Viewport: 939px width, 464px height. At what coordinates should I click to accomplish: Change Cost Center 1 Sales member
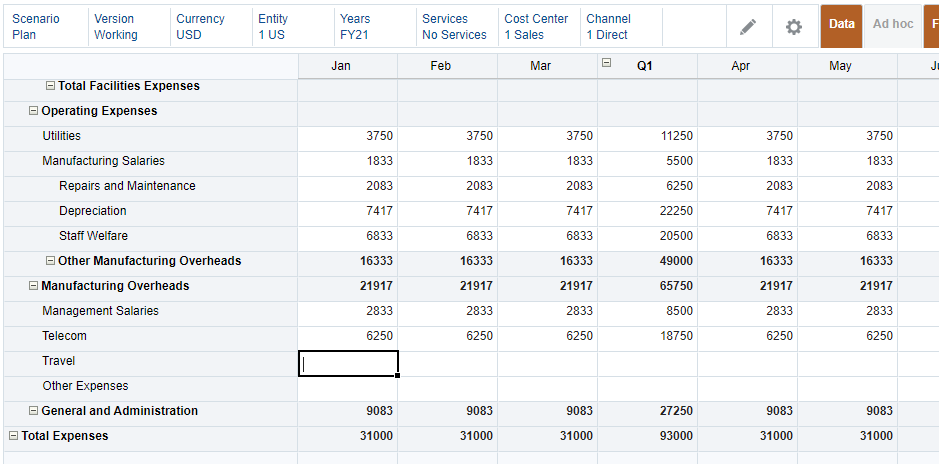[x=539, y=27]
